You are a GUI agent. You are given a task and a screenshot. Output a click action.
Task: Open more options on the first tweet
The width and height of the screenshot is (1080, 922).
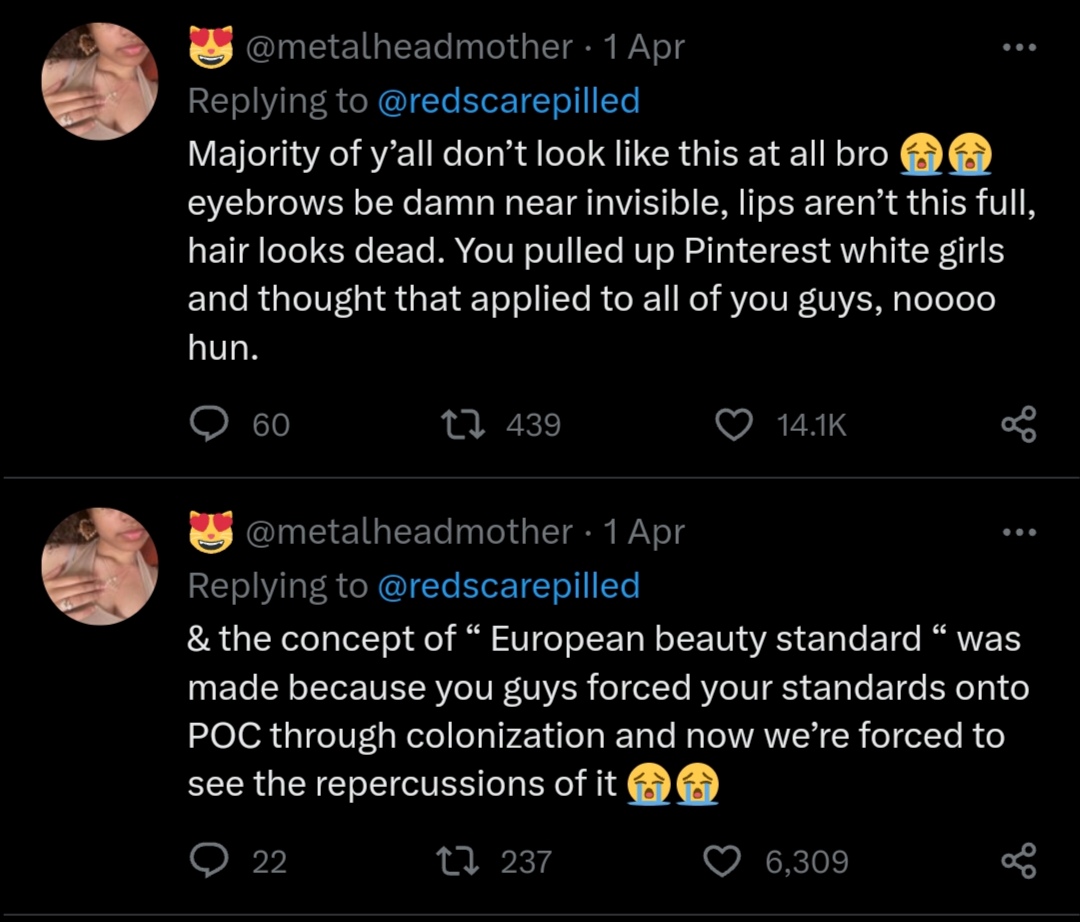(1019, 46)
